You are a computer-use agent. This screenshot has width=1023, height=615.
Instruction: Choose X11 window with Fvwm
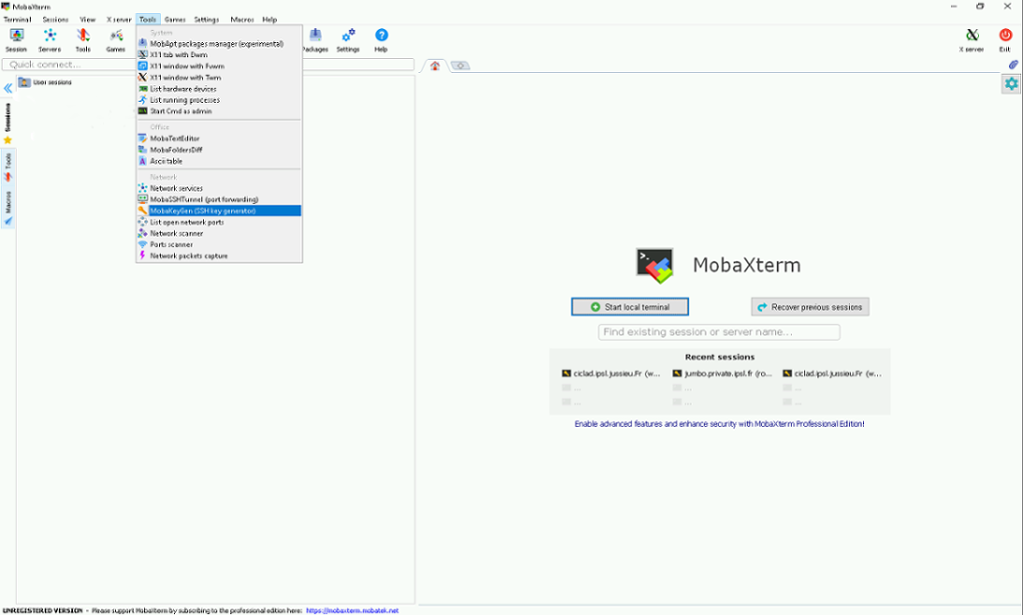click(219, 66)
